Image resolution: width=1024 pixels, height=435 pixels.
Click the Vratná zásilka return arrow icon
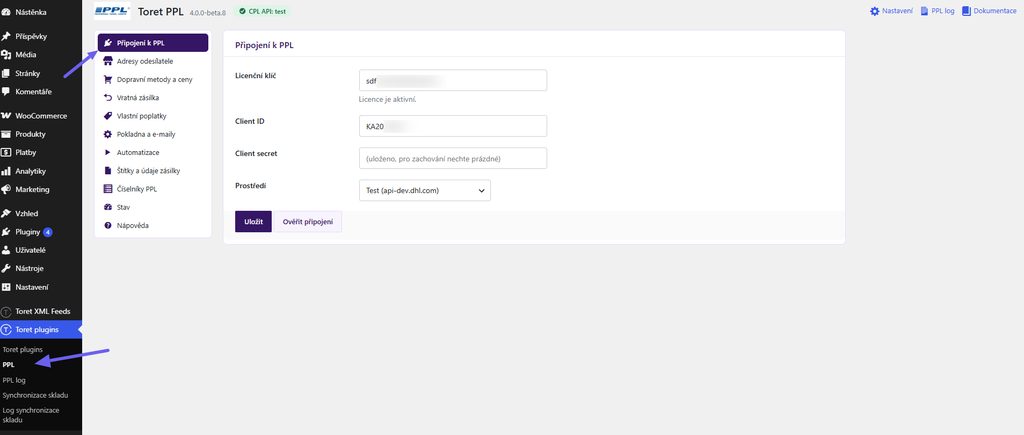click(108, 97)
